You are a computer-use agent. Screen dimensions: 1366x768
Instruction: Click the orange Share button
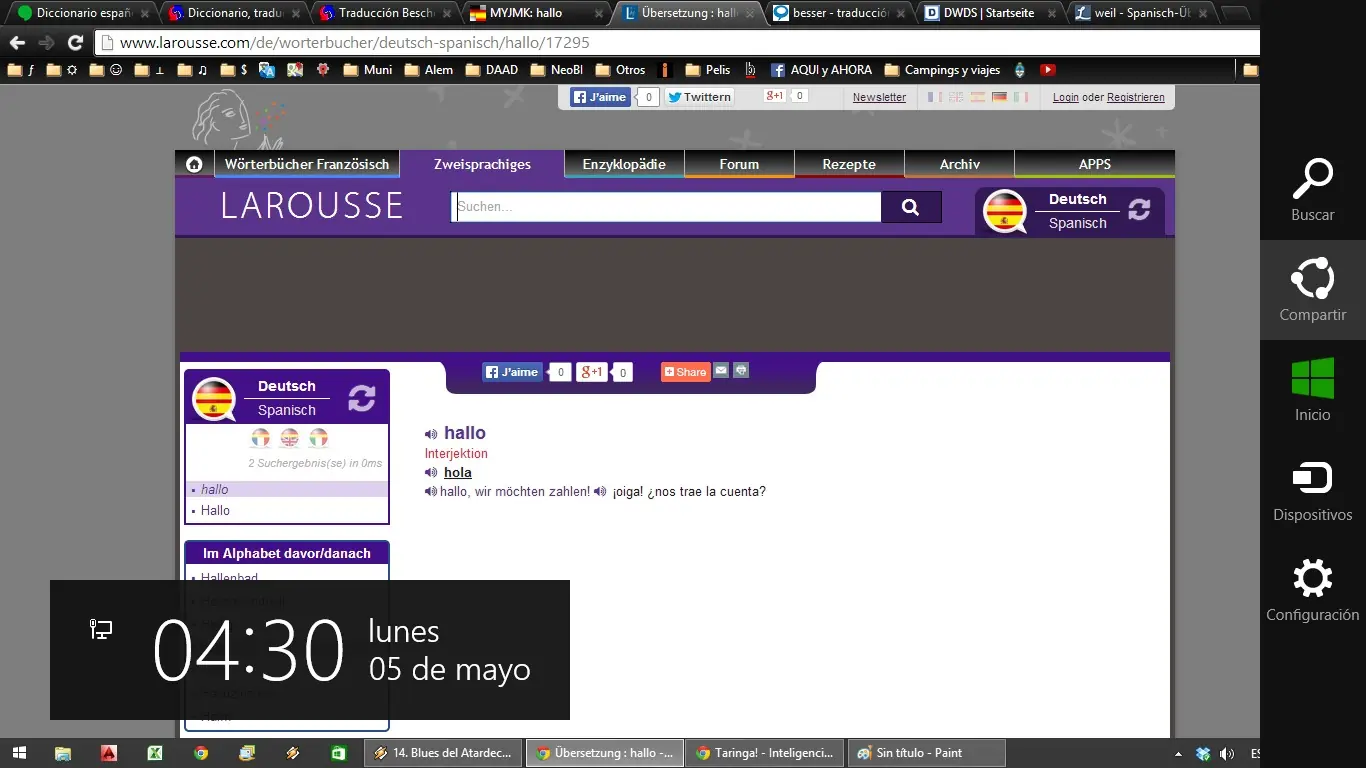686,372
